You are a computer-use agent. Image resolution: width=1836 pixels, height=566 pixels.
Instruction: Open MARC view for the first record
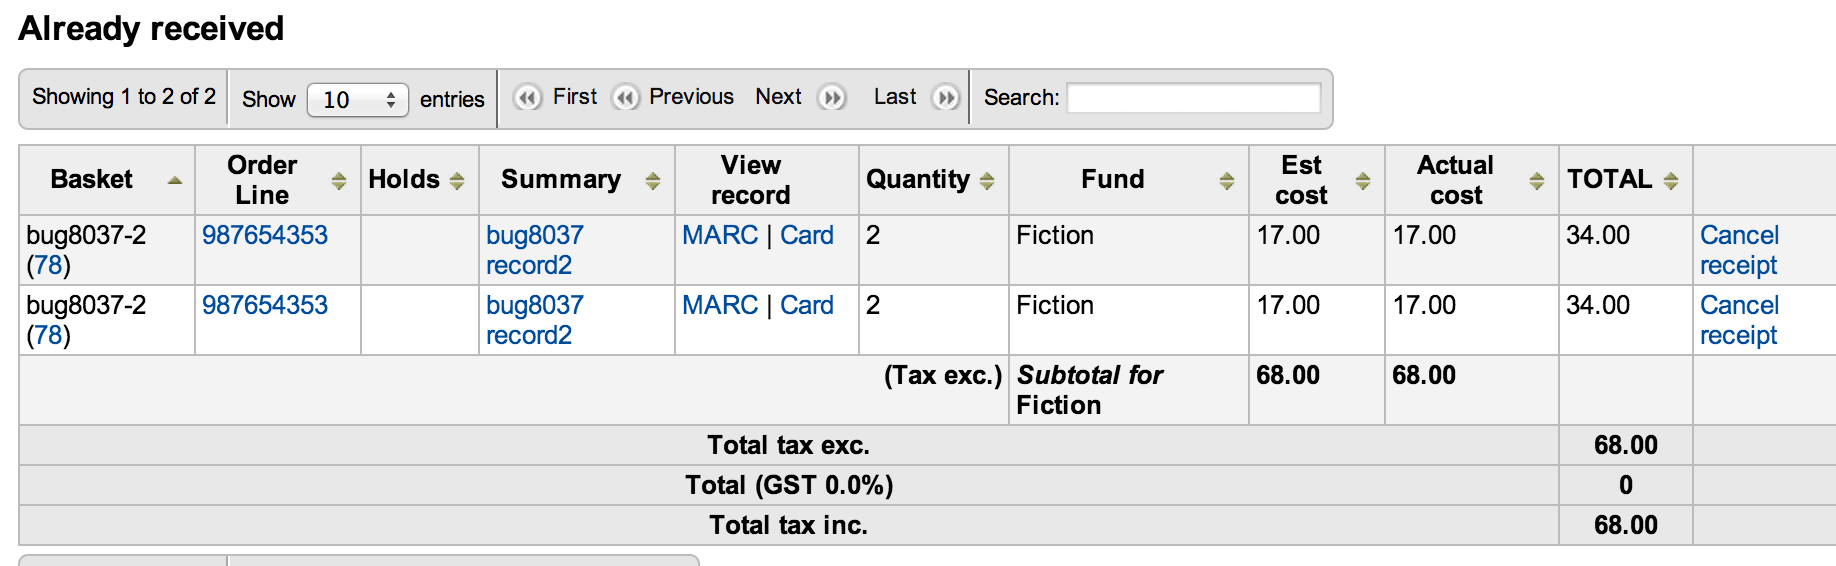tap(720, 235)
